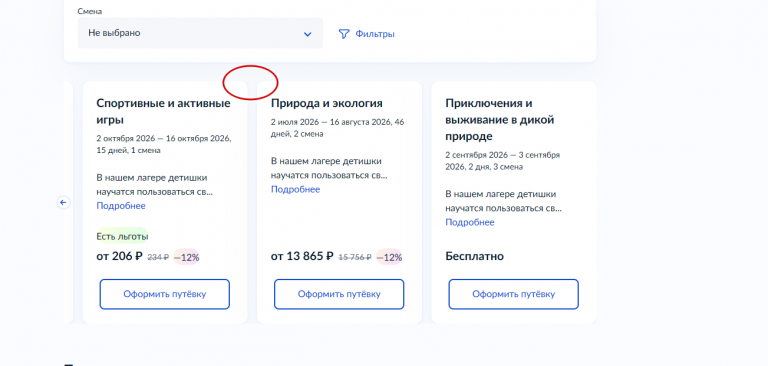Click the funnel icon next to Фильтры
This screenshot has height=366, width=768.
tap(344, 34)
